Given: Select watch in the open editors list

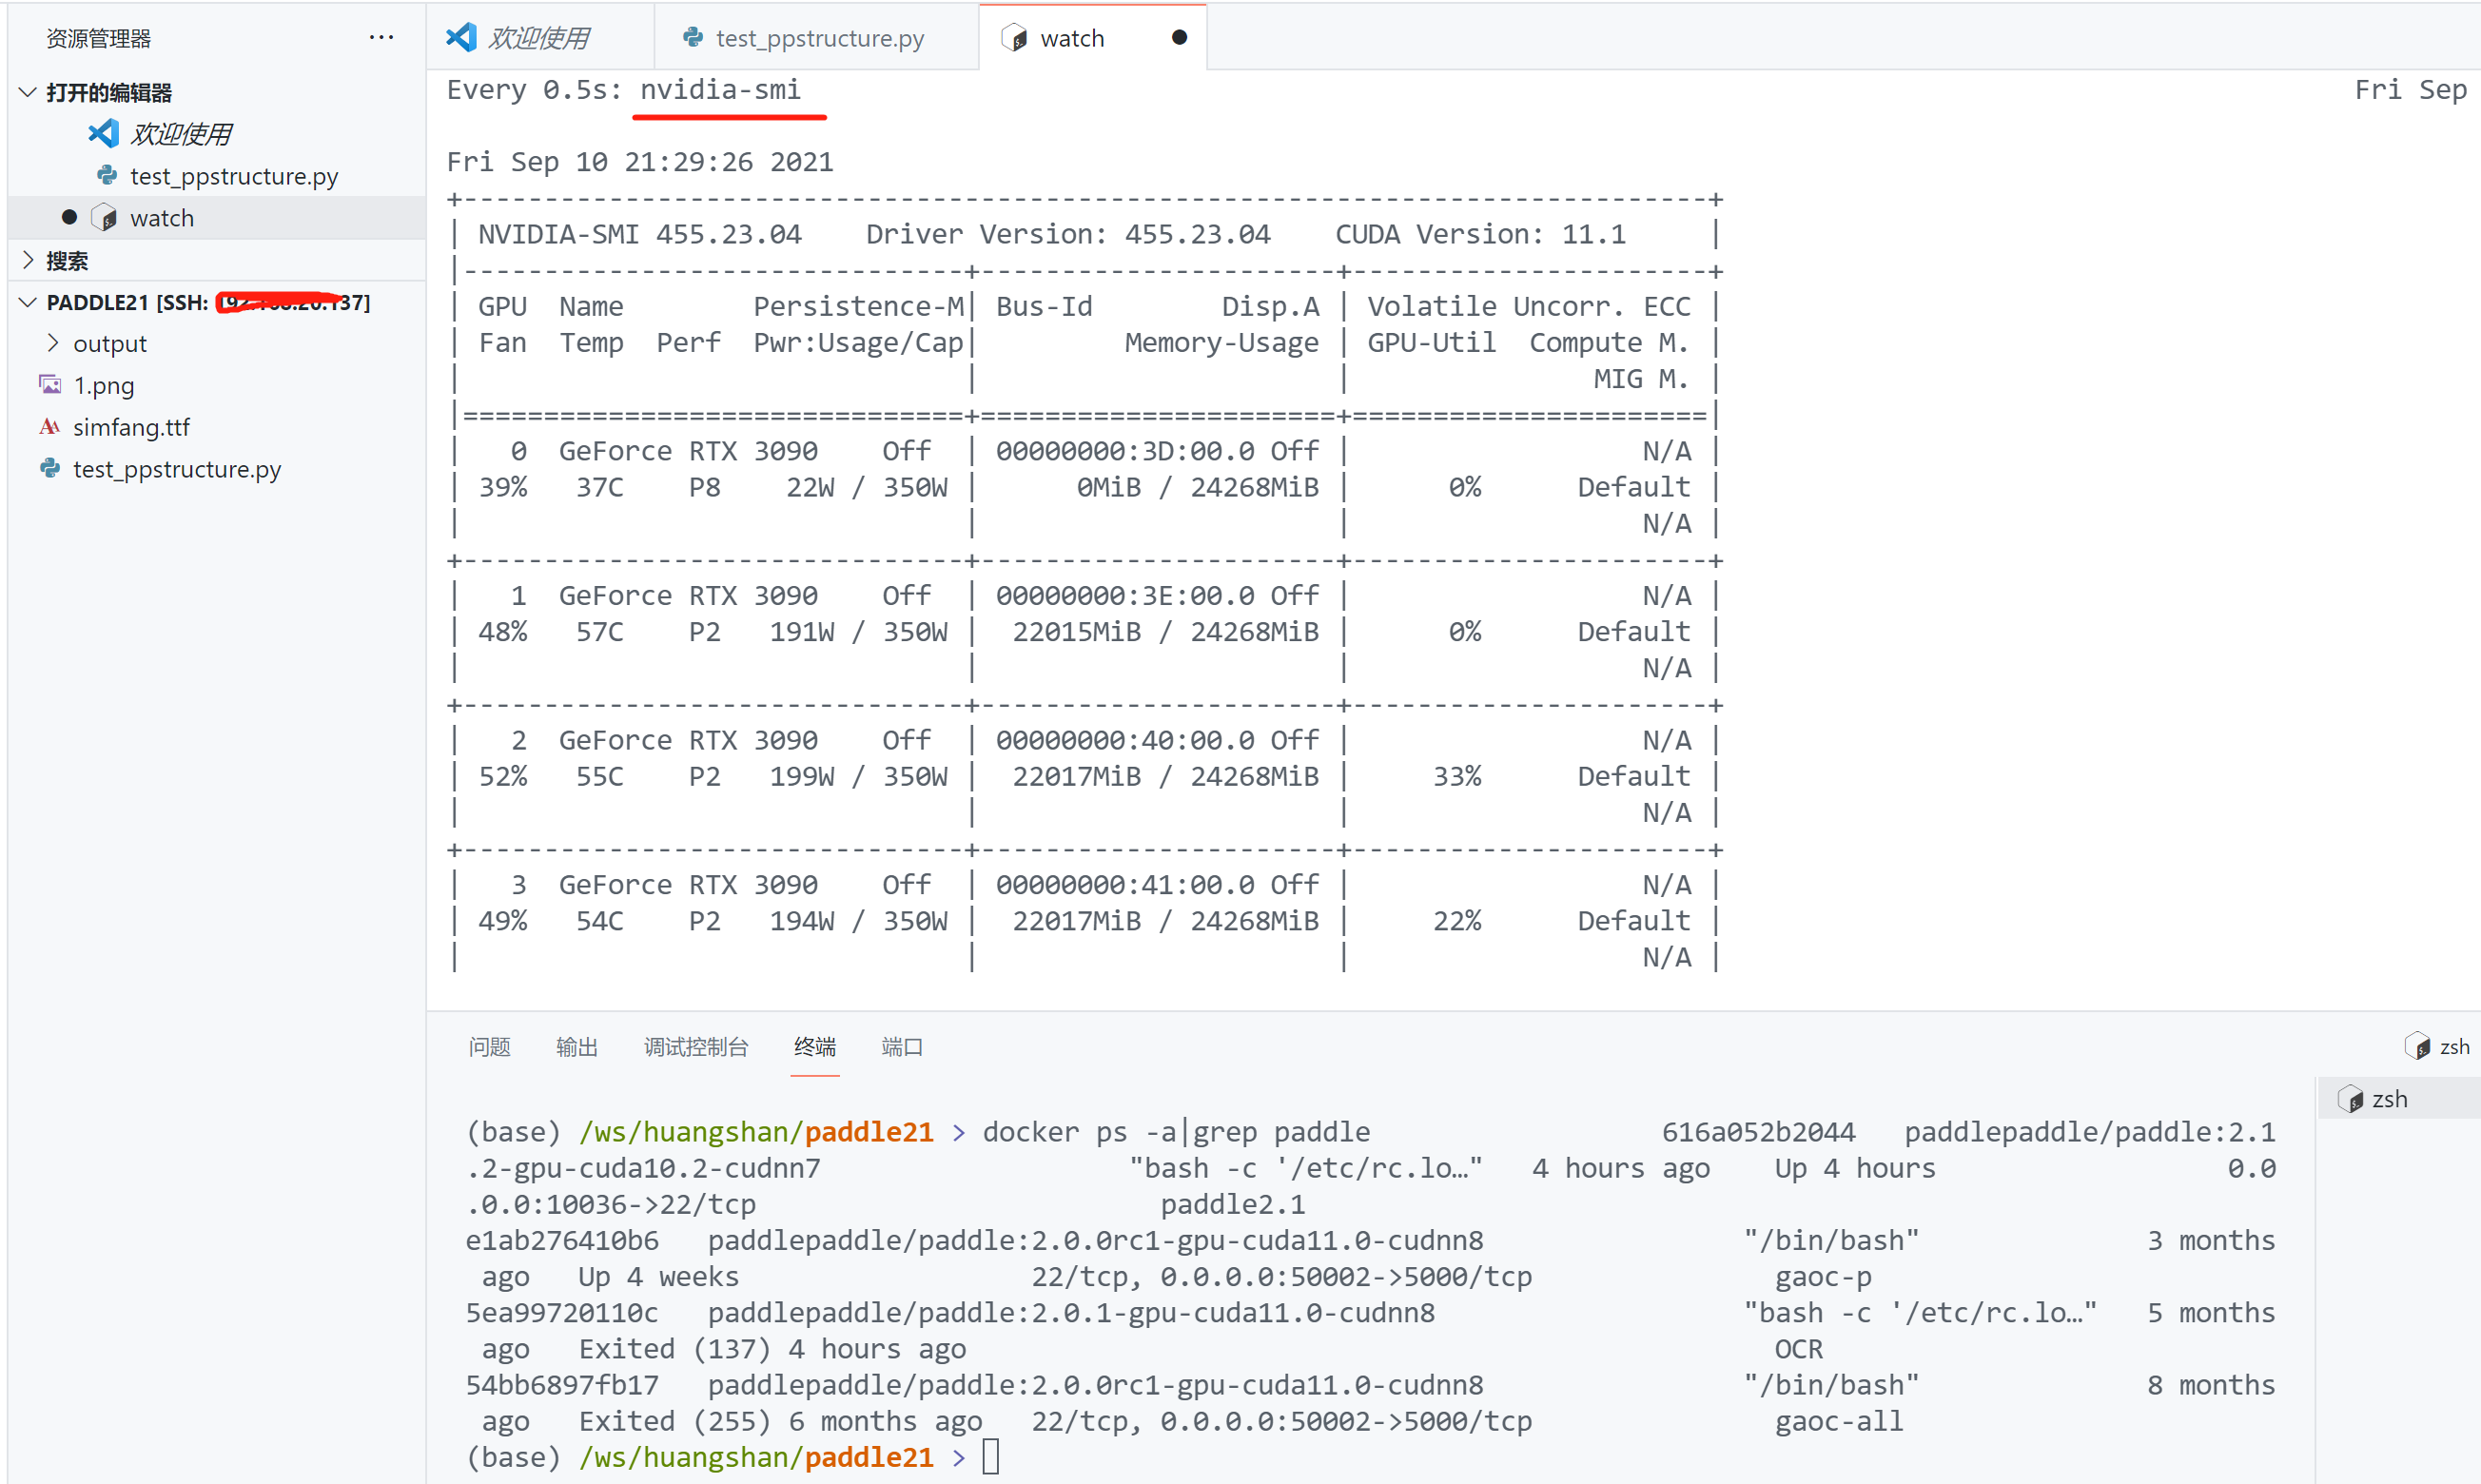Looking at the screenshot, I should click(217, 218).
